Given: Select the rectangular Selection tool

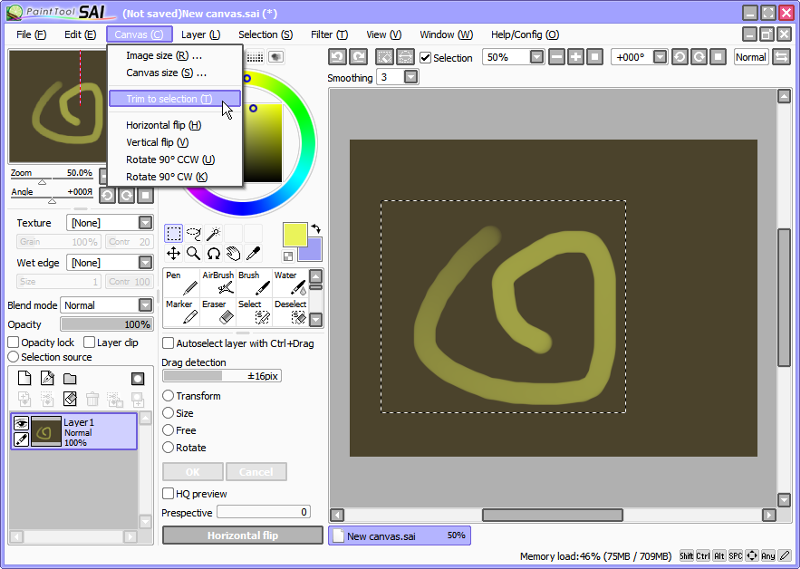Looking at the screenshot, I should click(x=173, y=234).
